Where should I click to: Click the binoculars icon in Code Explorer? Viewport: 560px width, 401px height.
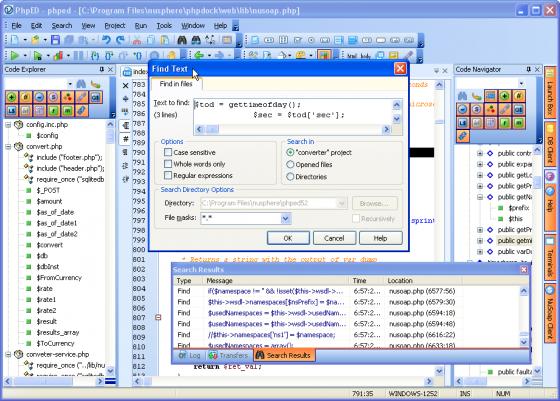coord(81,84)
